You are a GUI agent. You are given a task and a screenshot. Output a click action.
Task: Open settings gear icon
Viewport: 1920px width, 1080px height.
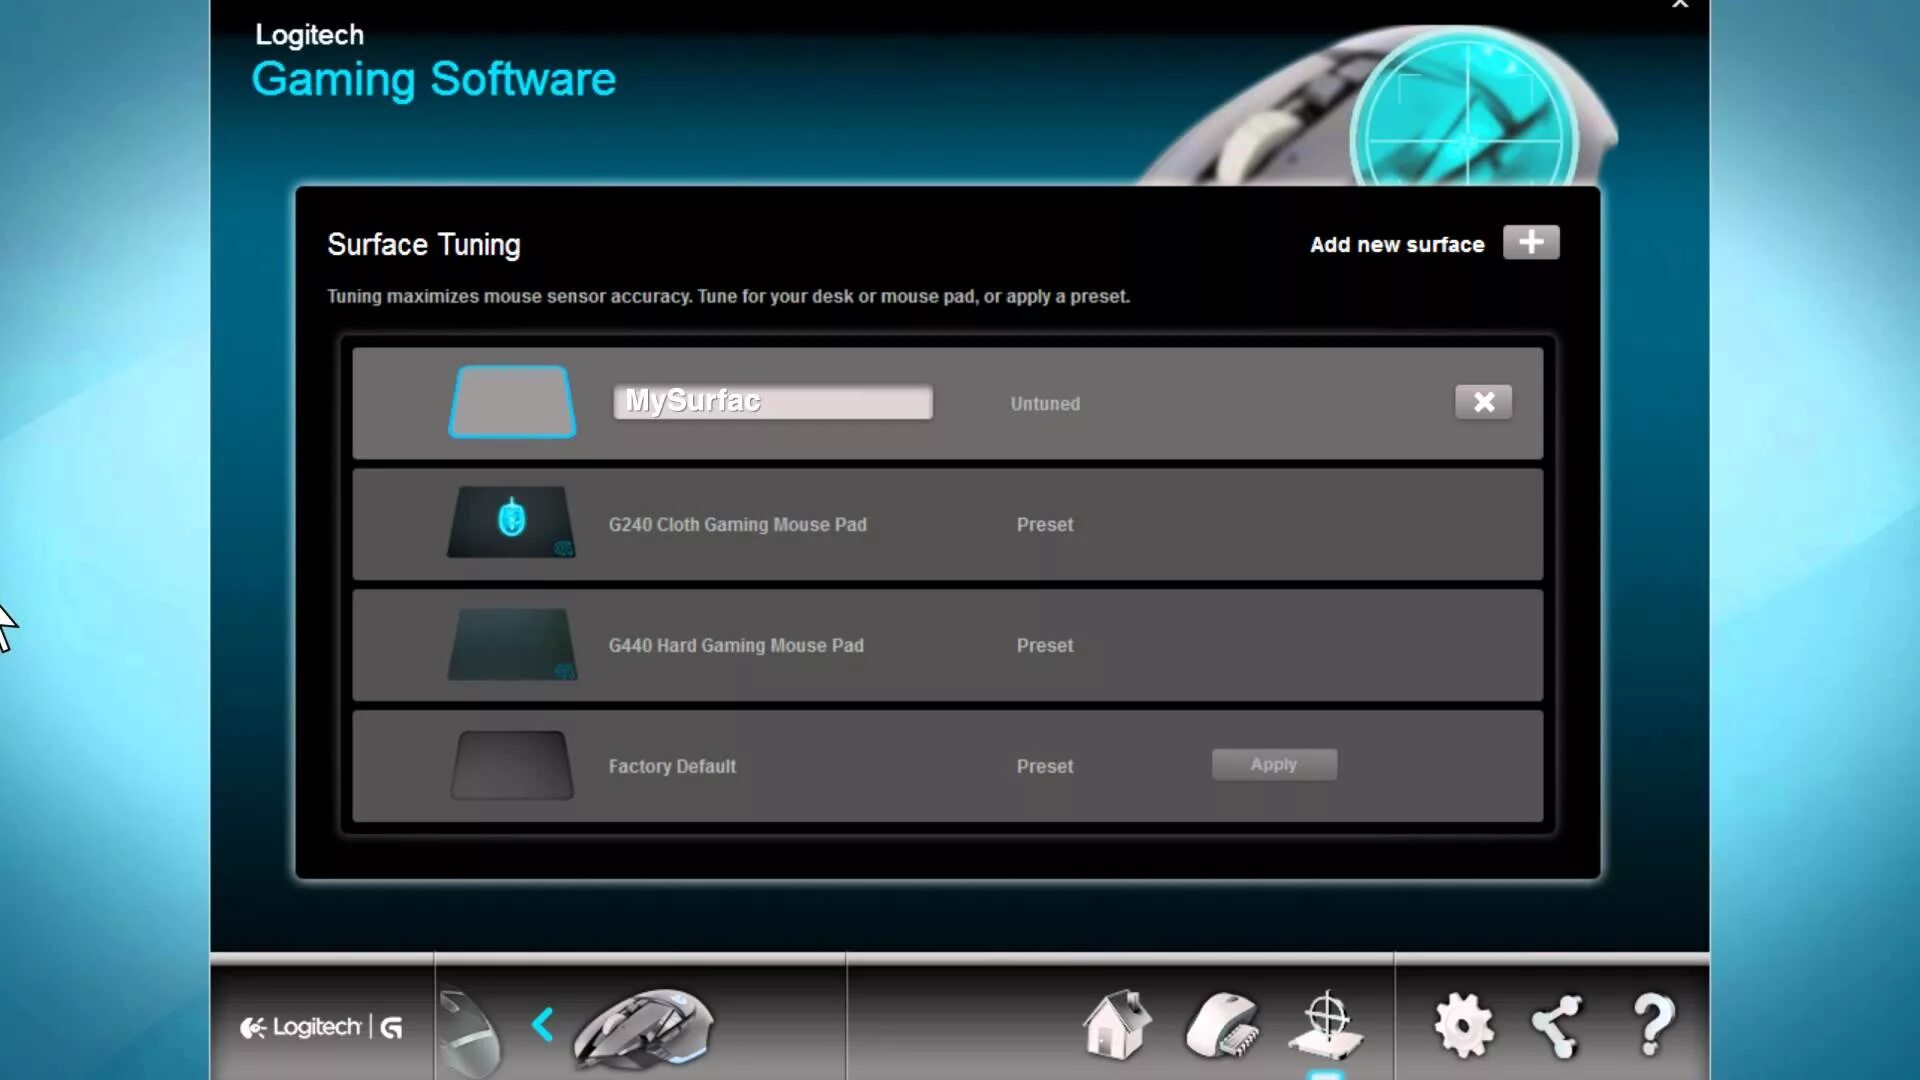(1463, 1024)
